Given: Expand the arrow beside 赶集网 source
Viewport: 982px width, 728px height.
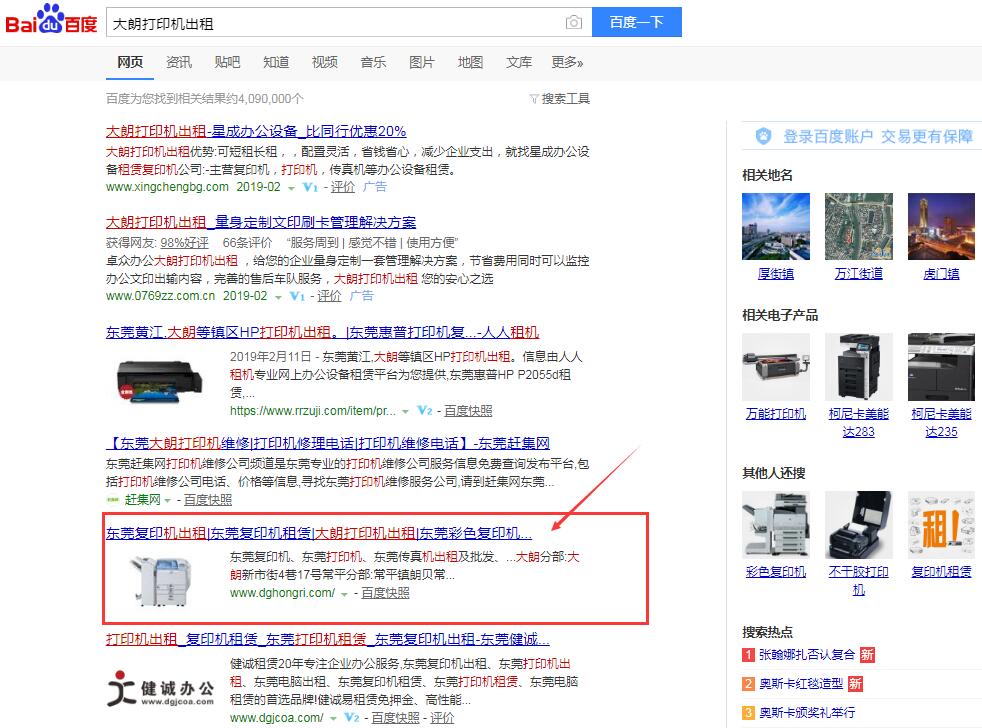Looking at the screenshot, I should coord(168,500).
